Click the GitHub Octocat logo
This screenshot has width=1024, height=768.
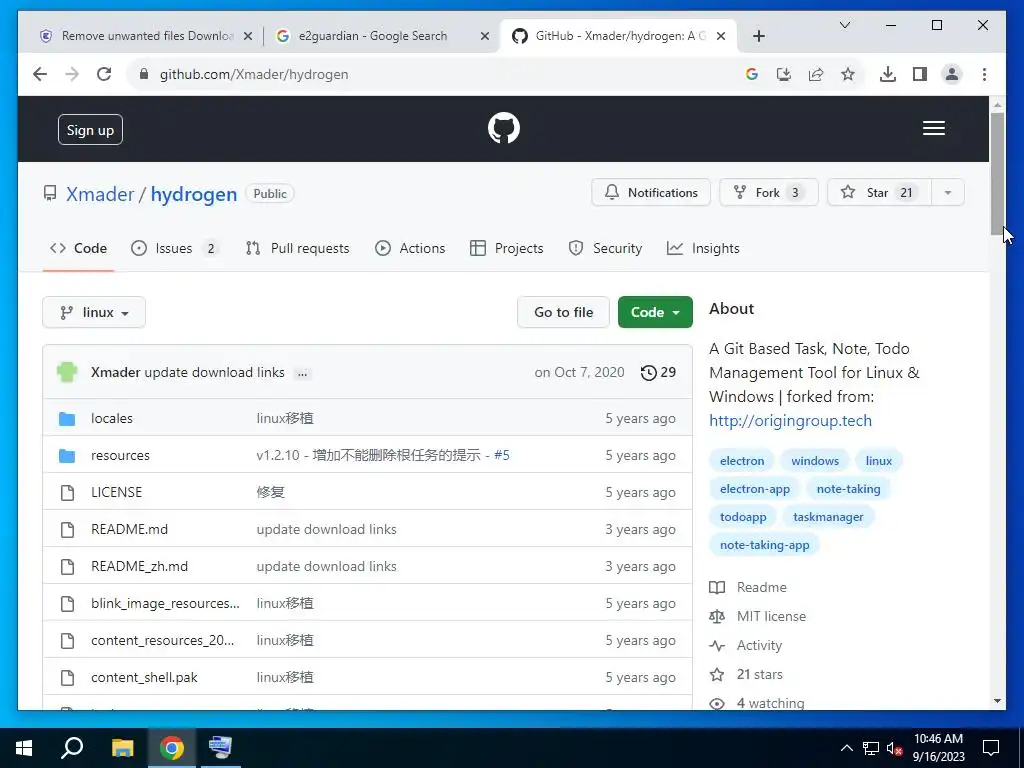click(x=504, y=128)
